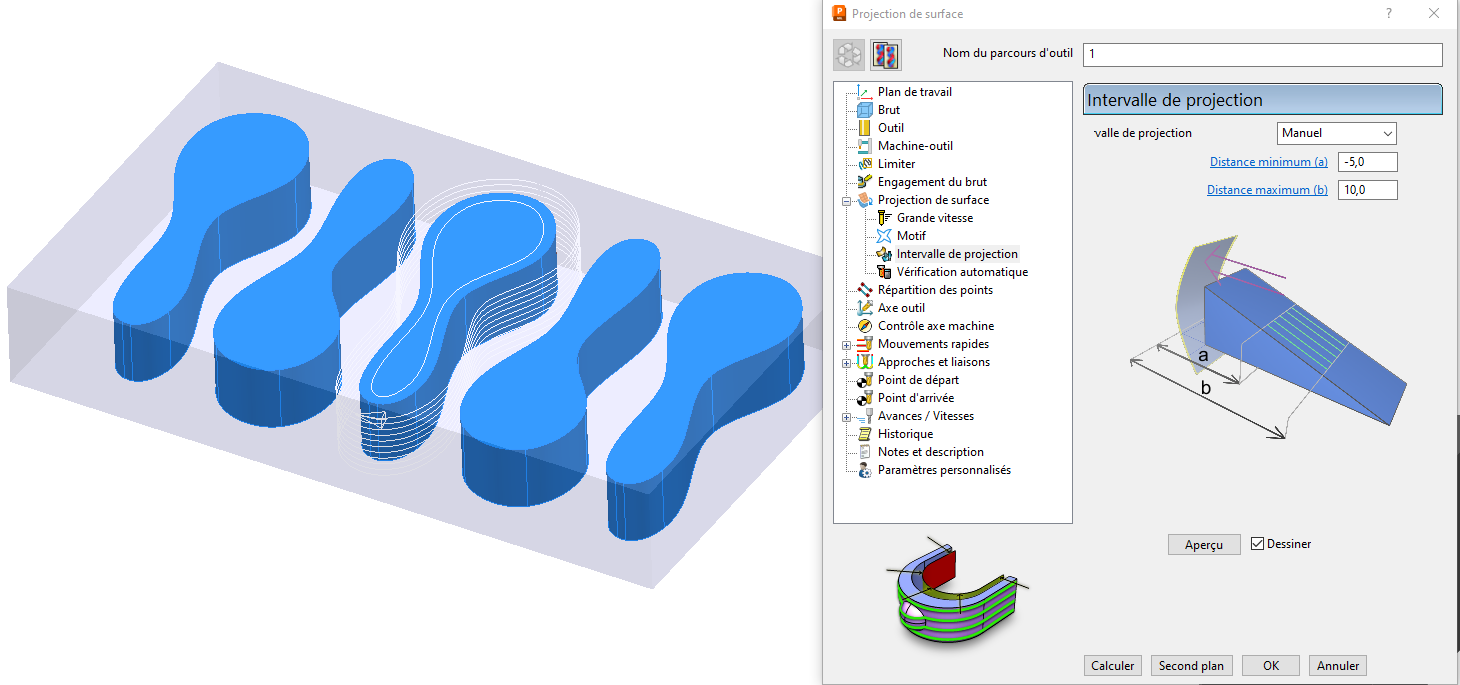Click the toolpath copy icon at top left
The width and height of the screenshot is (1460, 685).
click(x=849, y=55)
